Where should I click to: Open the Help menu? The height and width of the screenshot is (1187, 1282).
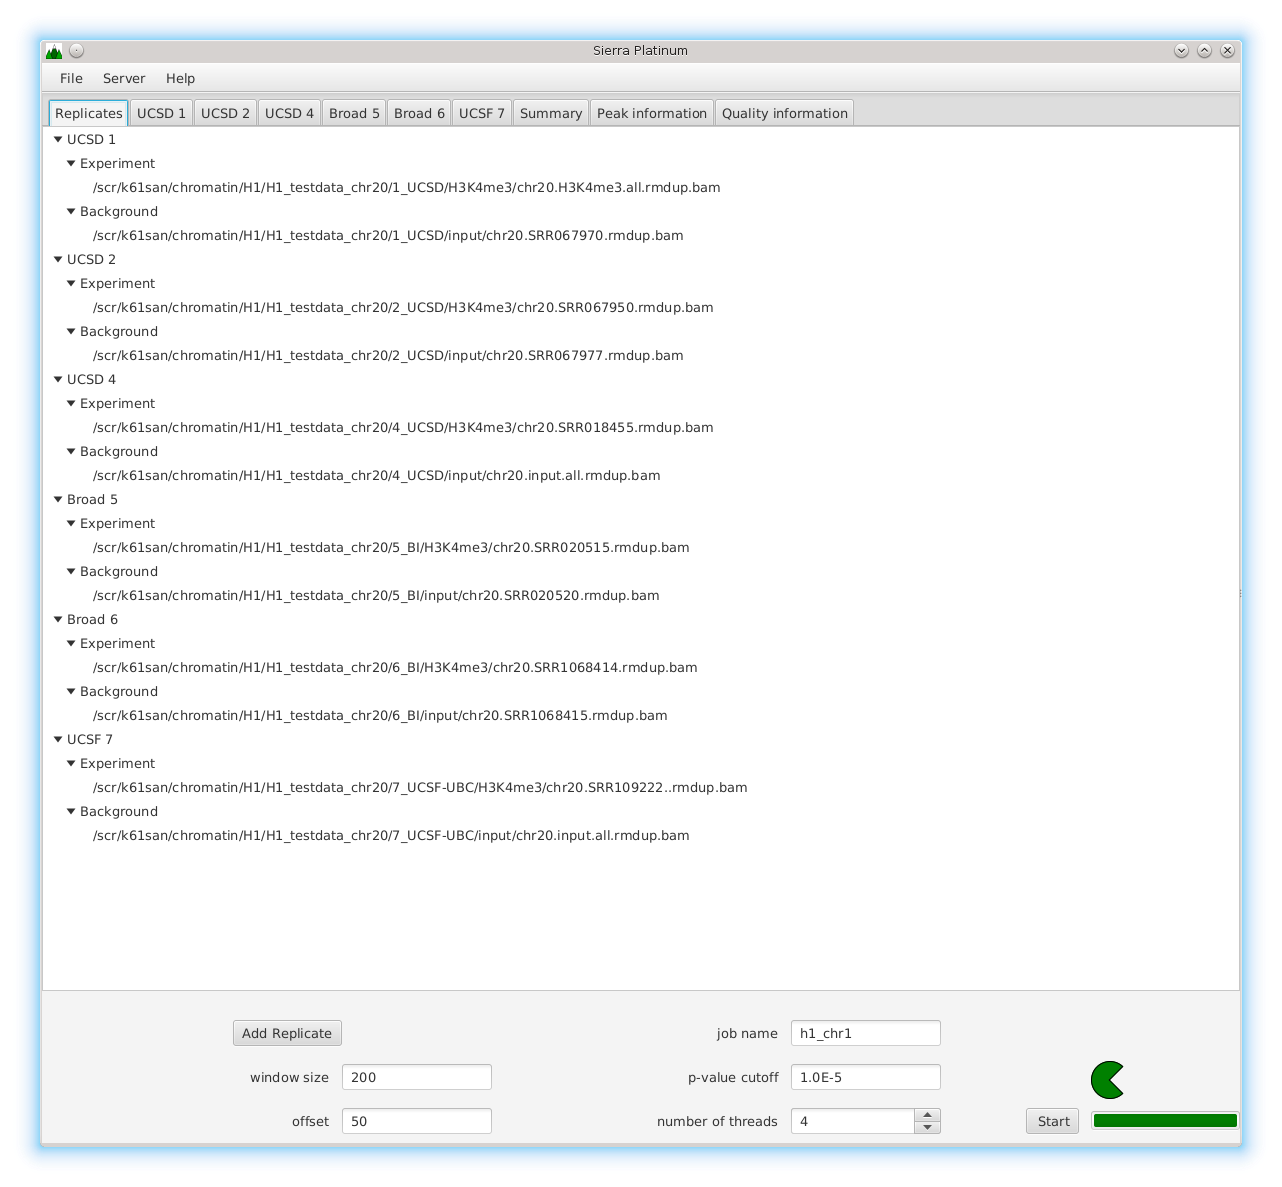(x=180, y=78)
